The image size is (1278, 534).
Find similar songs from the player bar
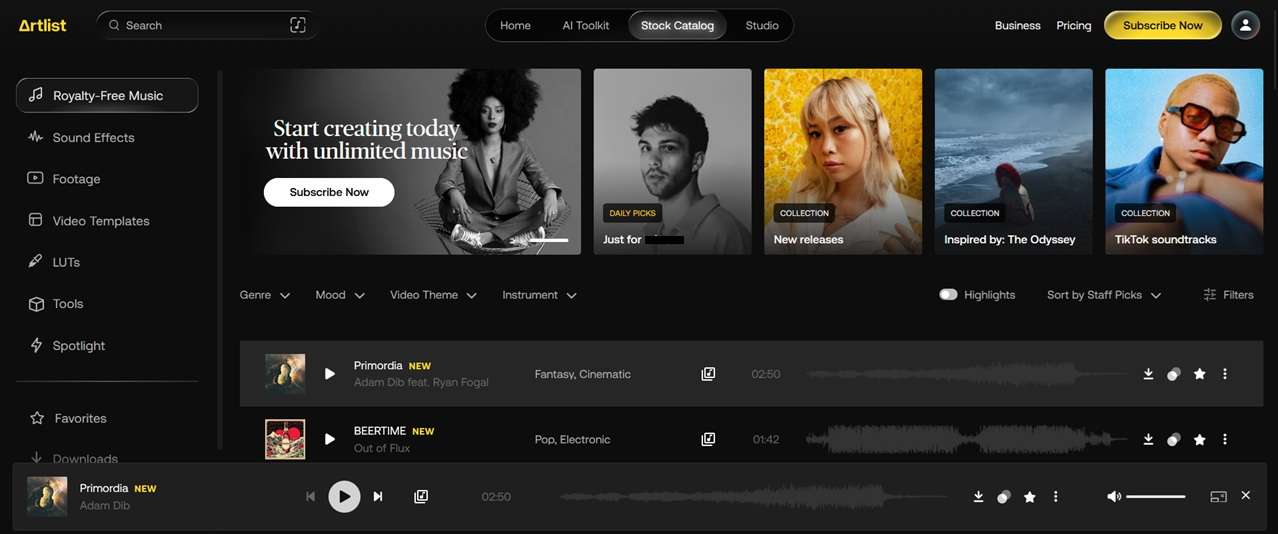coord(421,496)
